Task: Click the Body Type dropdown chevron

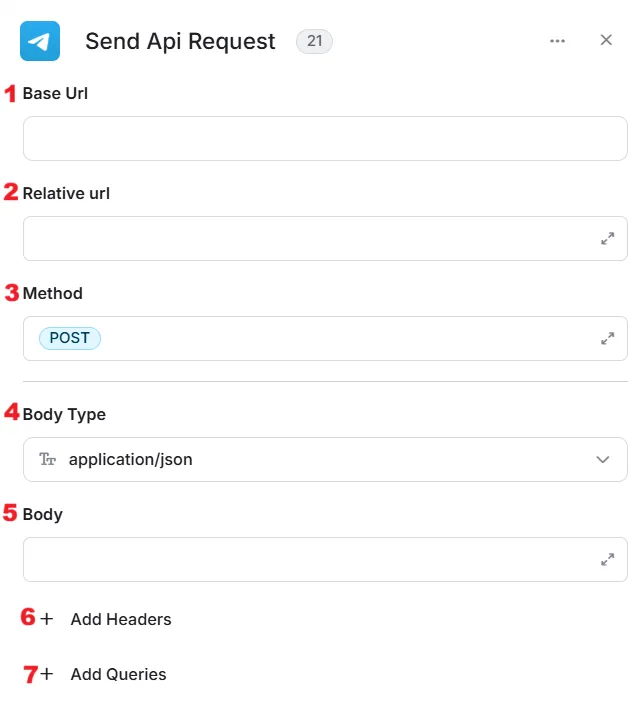Action: point(603,459)
